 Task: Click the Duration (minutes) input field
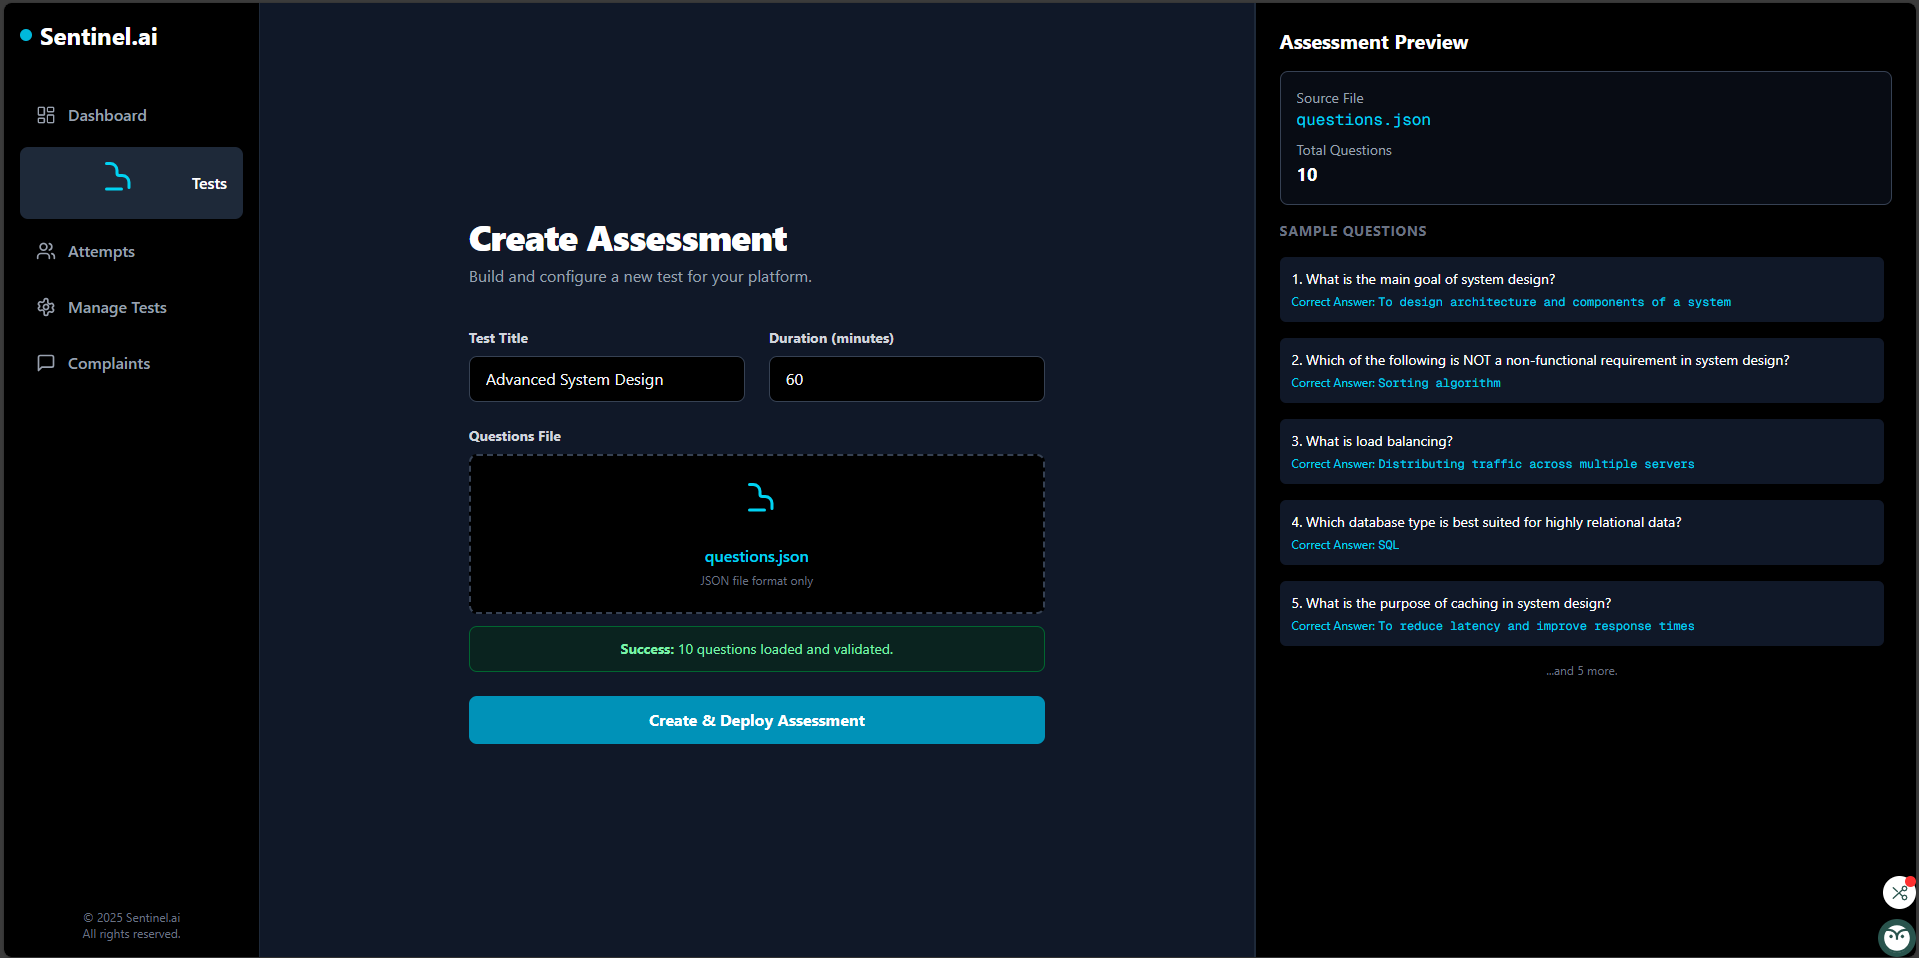906,380
